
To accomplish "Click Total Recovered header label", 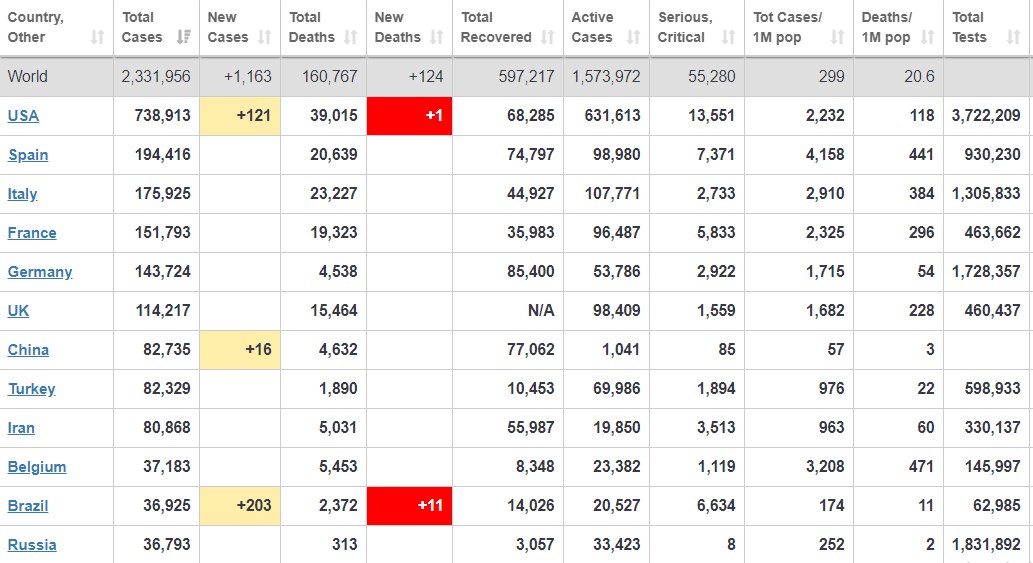I will (x=496, y=27).
